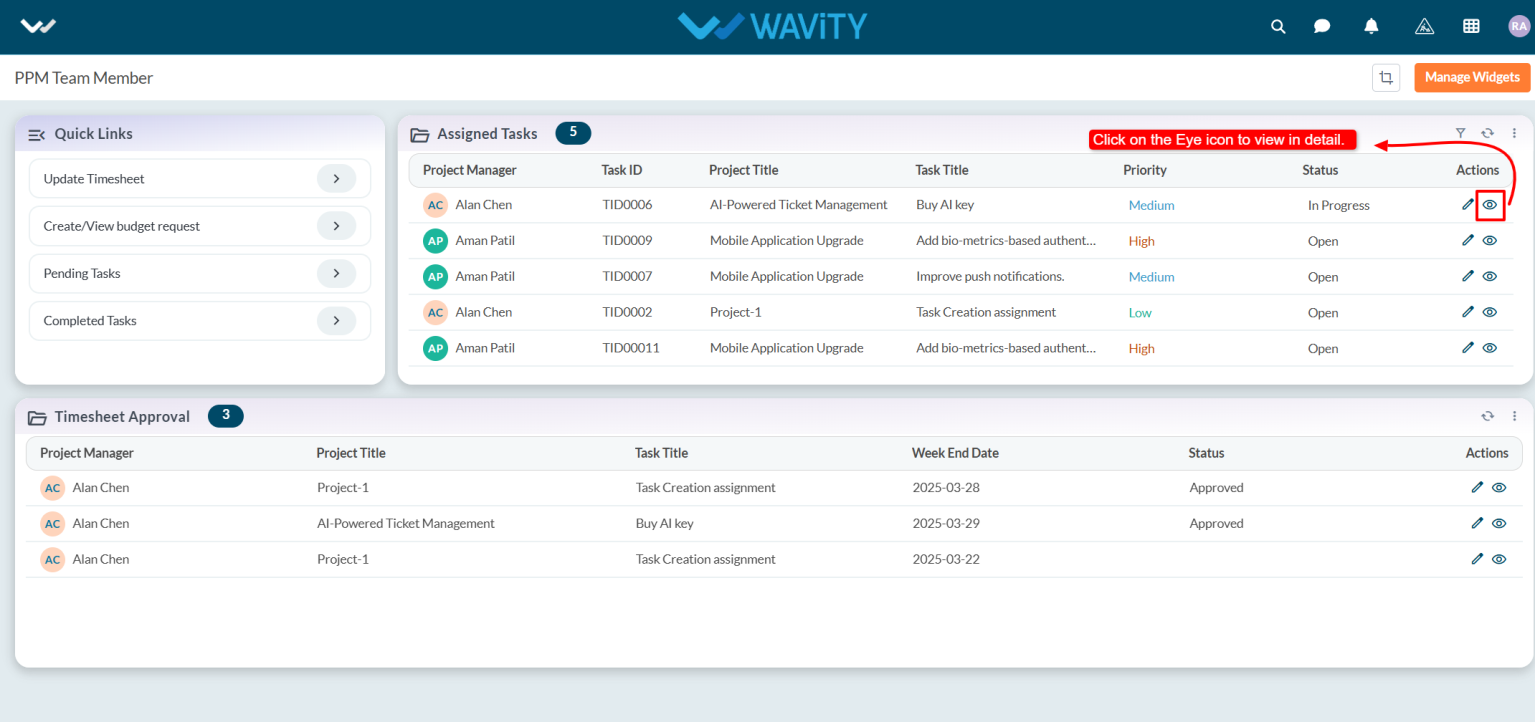View task TID0009 via eye icon
The image size is (1535, 722).
[x=1490, y=240]
